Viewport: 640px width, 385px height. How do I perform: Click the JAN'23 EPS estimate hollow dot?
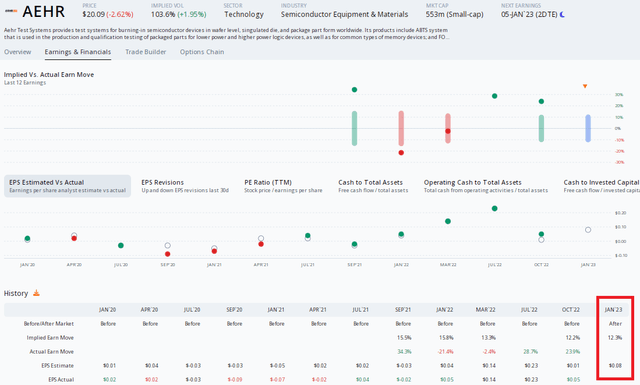588,230
